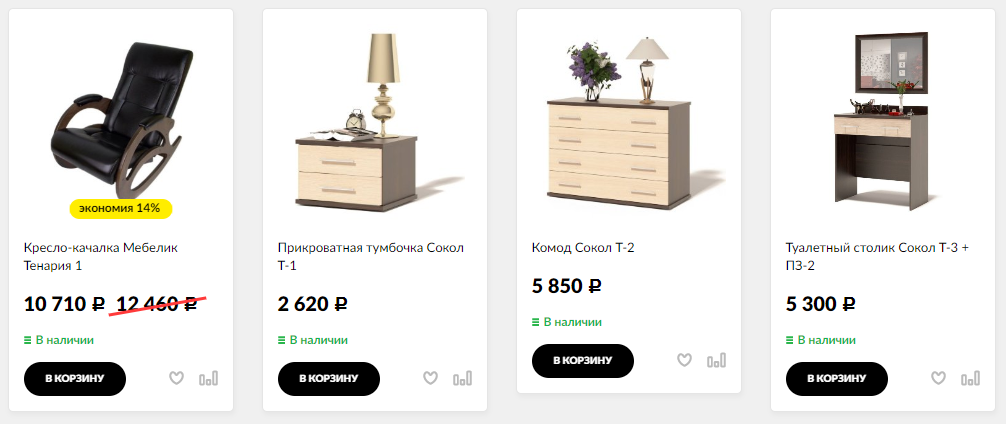Click the heart icon for Комод Сокол Т-2

coord(685,360)
